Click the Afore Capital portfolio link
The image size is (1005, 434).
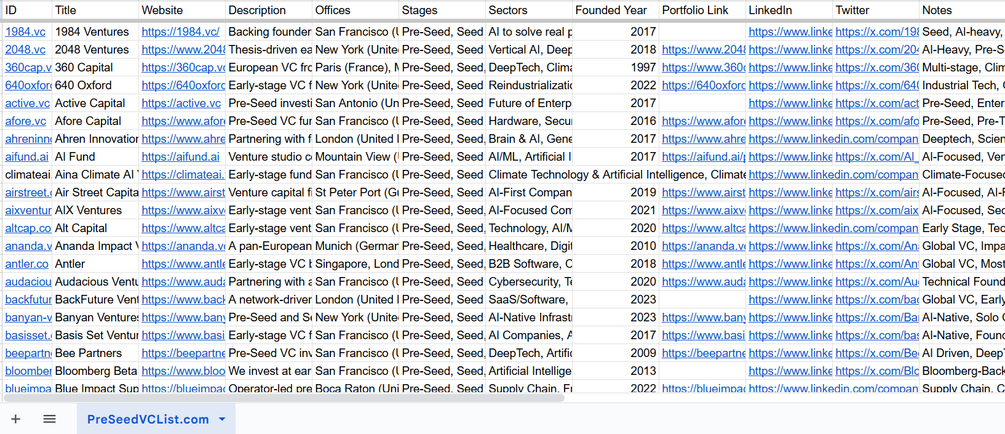[703, 121]
